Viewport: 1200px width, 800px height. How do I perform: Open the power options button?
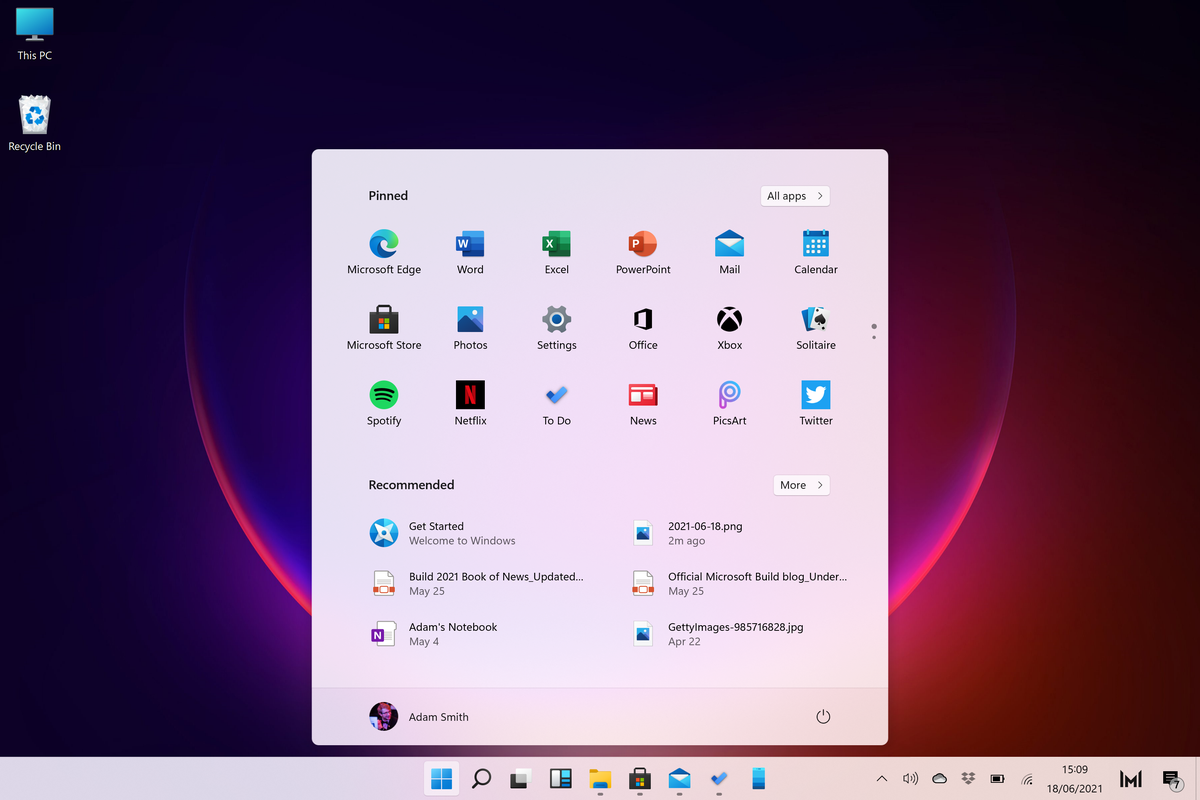823,717
